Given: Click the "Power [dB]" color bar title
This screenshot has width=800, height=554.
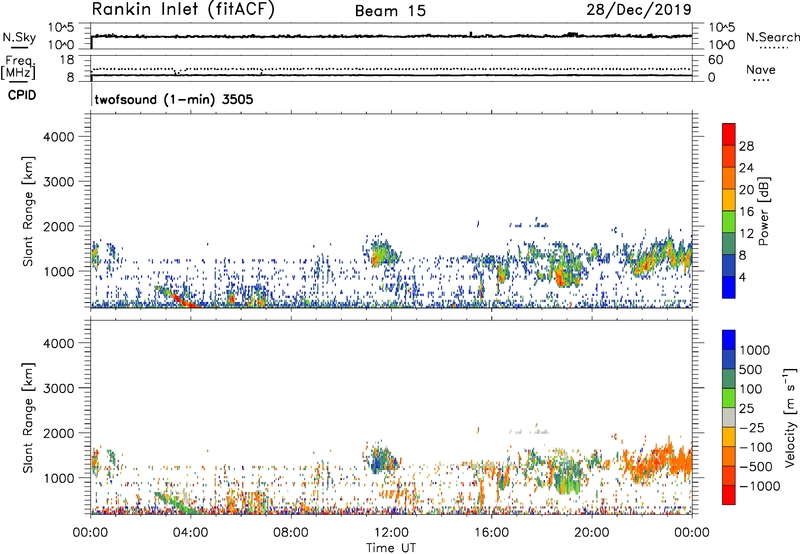Looking at the screenshot, I should point(763,211).
